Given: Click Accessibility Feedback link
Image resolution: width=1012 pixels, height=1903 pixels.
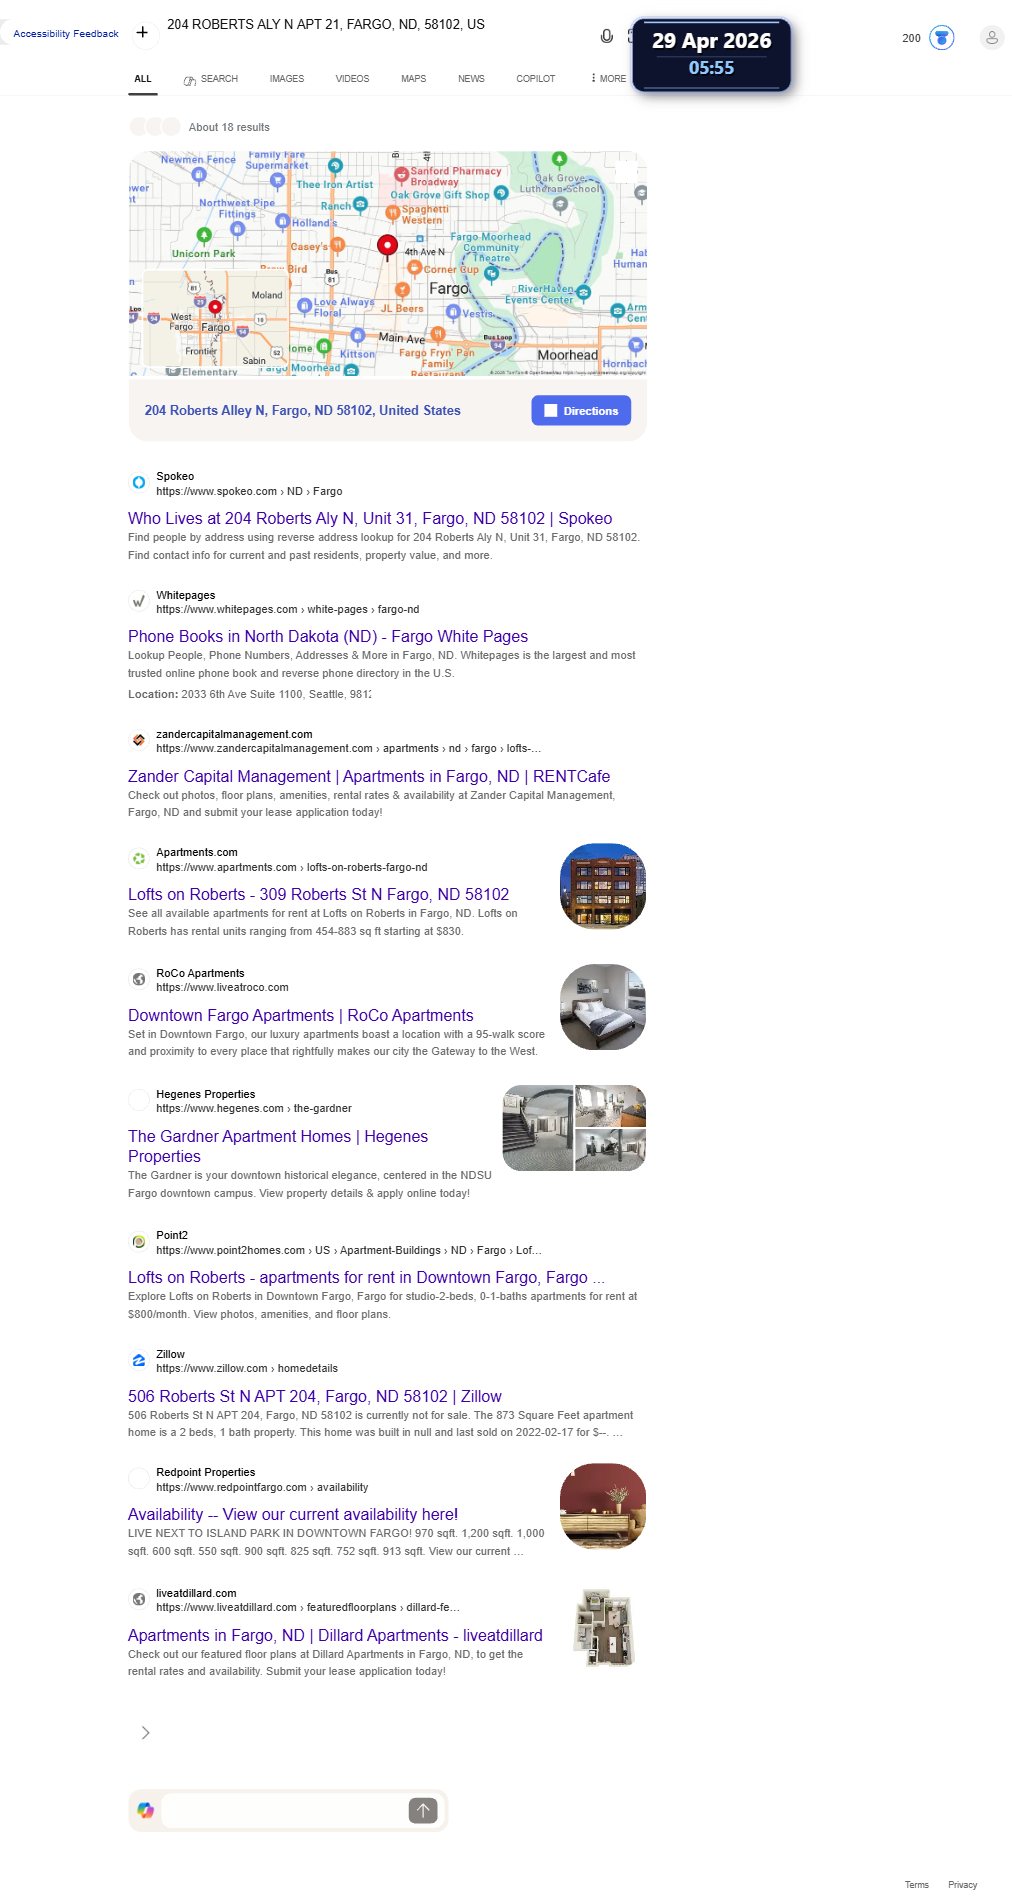Looking at the screenshot, I should [66, 34].
